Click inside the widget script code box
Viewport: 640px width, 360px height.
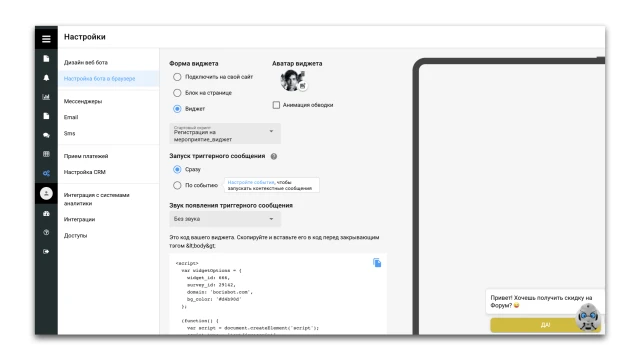[278, 294]
